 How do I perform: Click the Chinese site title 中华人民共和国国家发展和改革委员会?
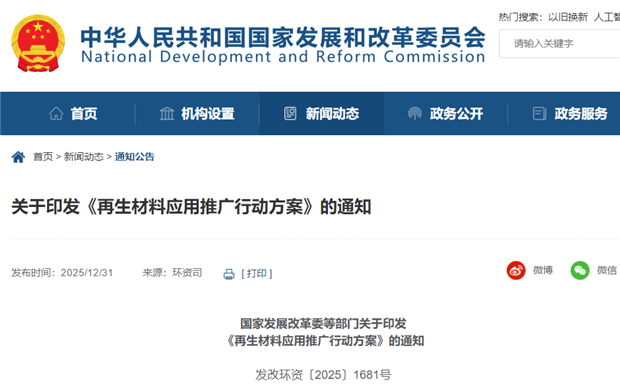[283, 37]
